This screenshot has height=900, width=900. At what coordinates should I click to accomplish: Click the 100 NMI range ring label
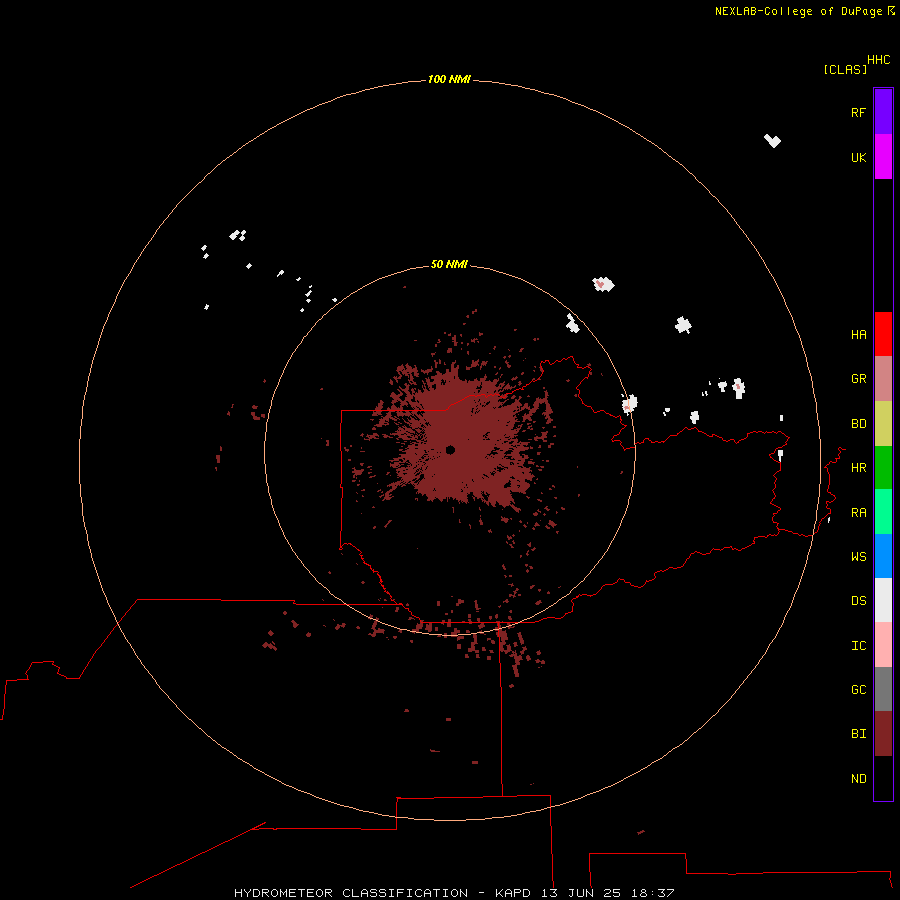click(449, 79)
